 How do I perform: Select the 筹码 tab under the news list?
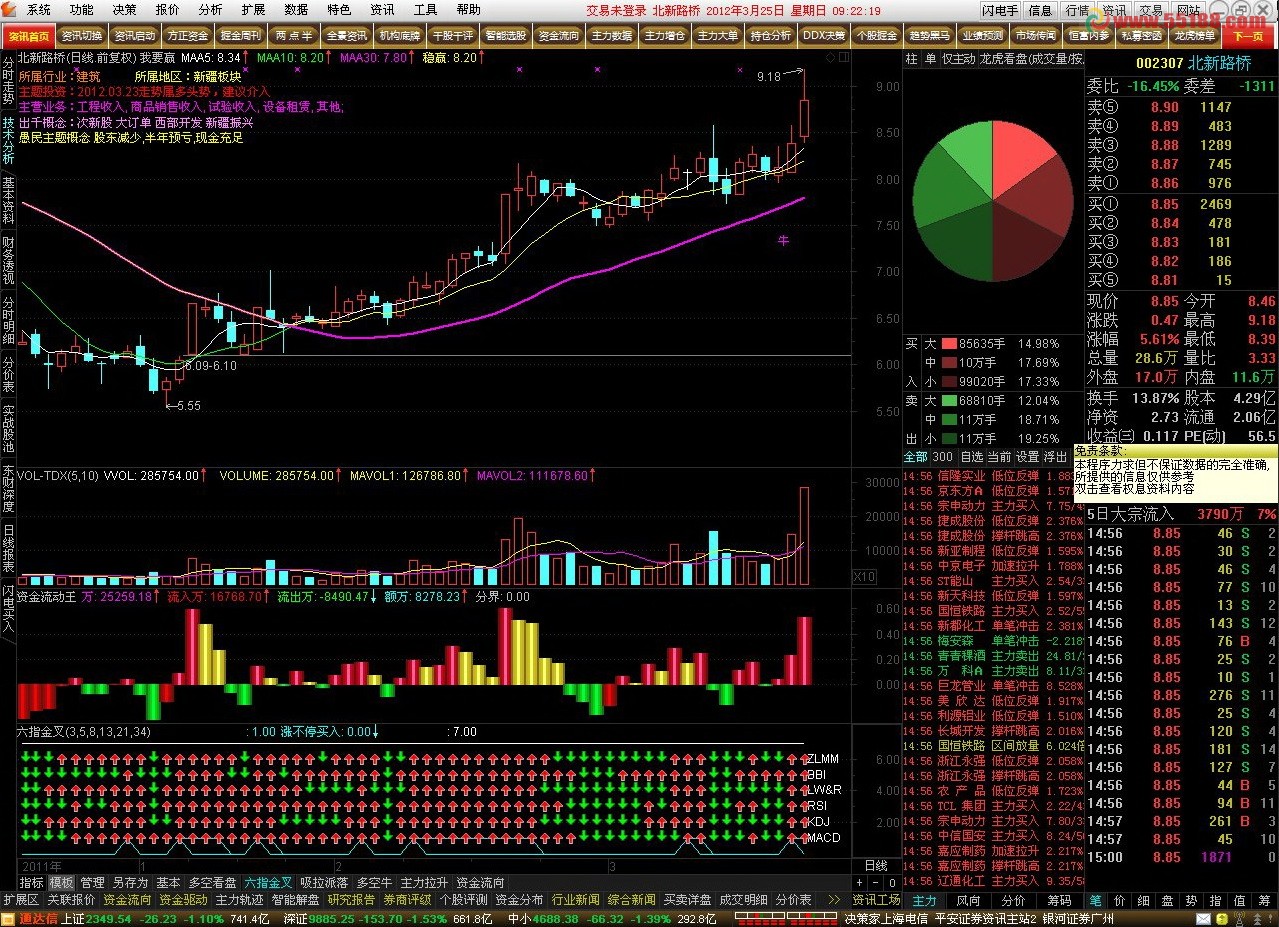1059,900
